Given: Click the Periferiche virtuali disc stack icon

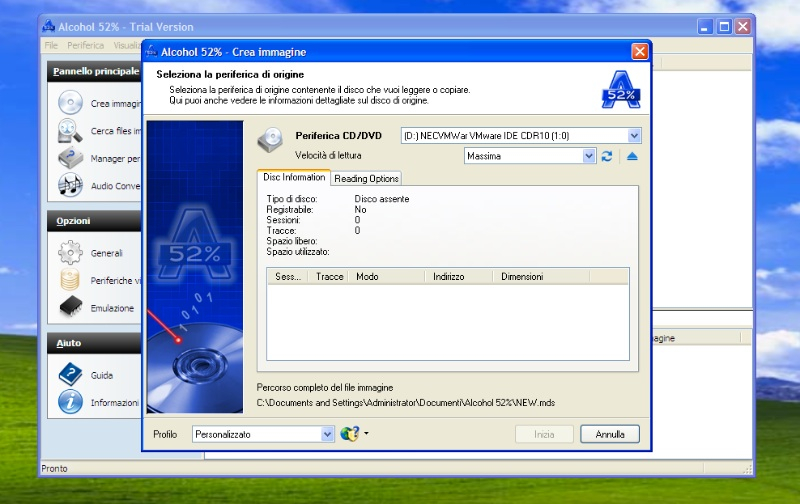Looking at the screenshot, I should (70, 281).
